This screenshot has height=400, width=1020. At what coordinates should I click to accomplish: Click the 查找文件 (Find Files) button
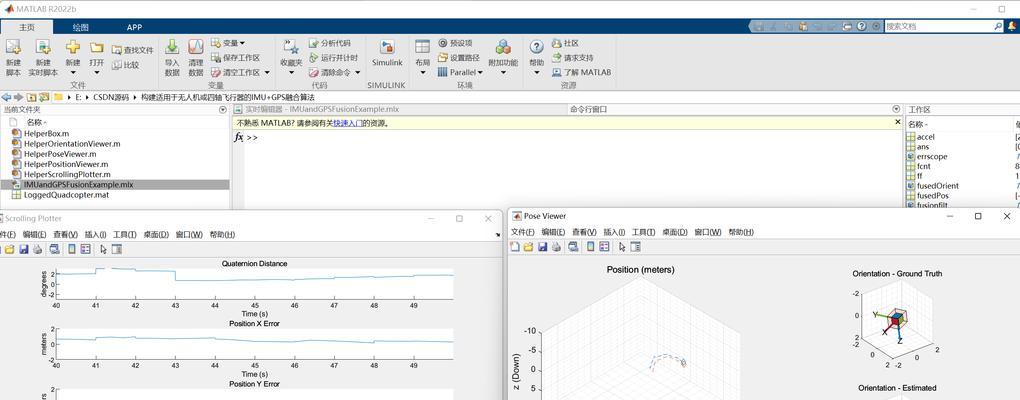[x=132, y=50]
